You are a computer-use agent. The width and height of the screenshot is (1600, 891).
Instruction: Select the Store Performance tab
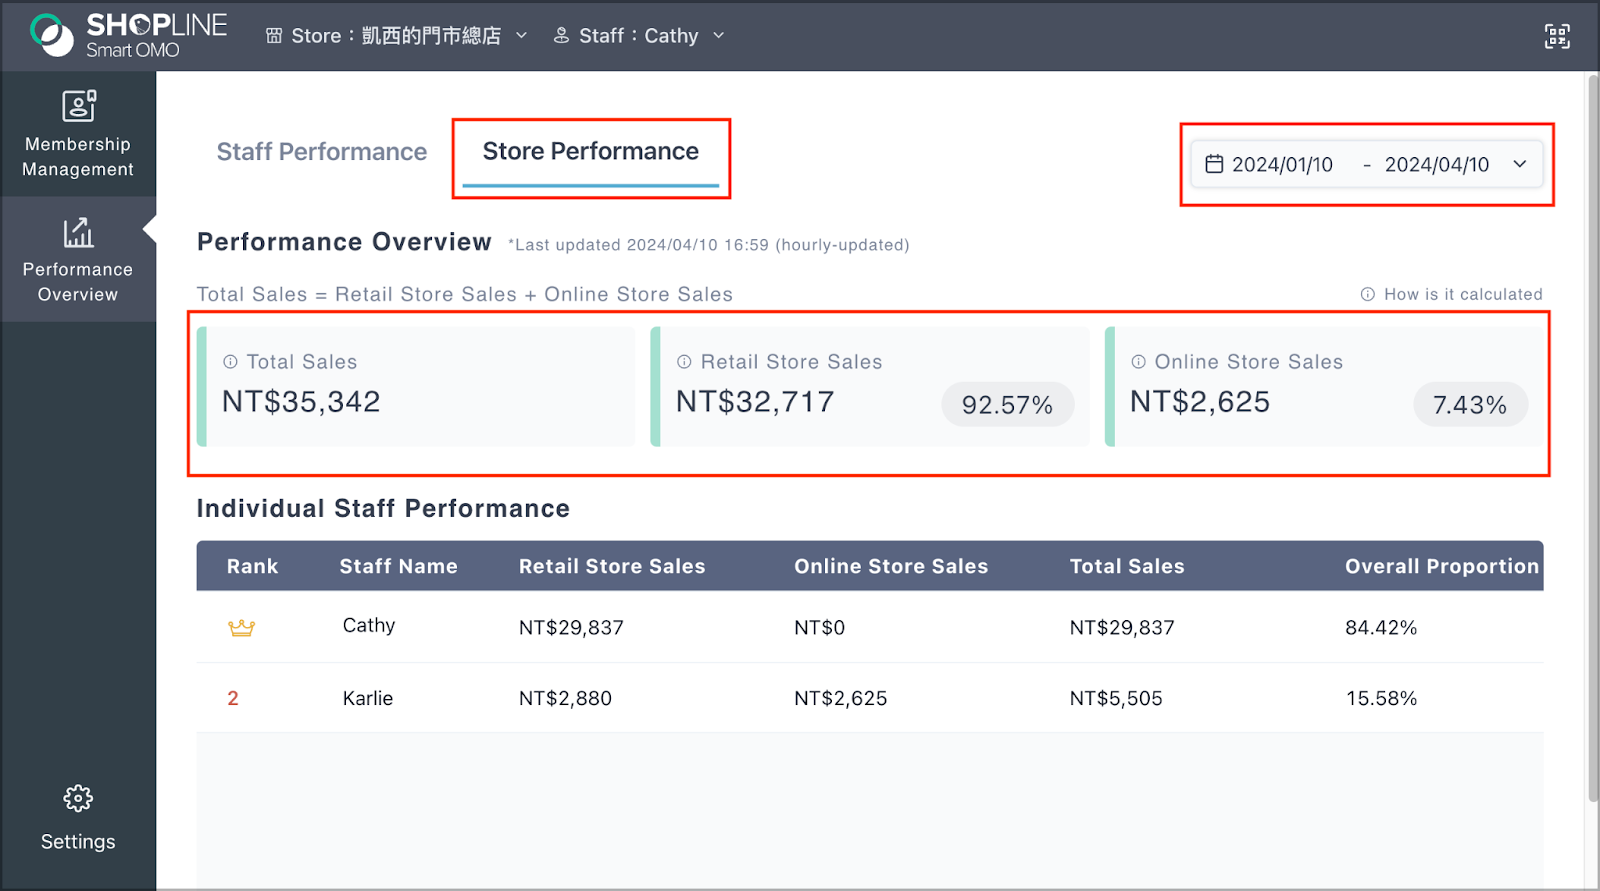[x=590, y=152]
